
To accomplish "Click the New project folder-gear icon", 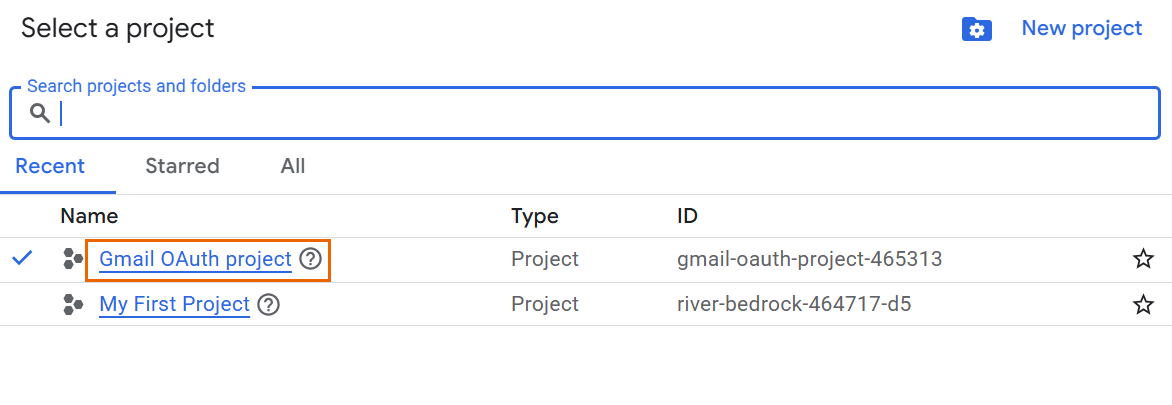I will pos(976,29).
